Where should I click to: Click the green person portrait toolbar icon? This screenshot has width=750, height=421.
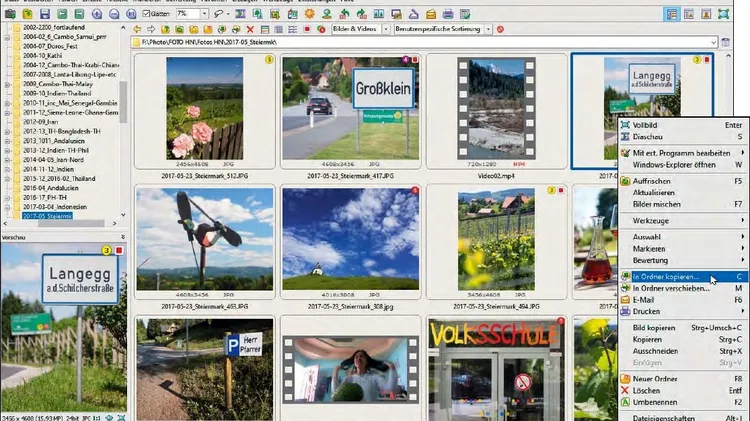click(x=327, y=14)
